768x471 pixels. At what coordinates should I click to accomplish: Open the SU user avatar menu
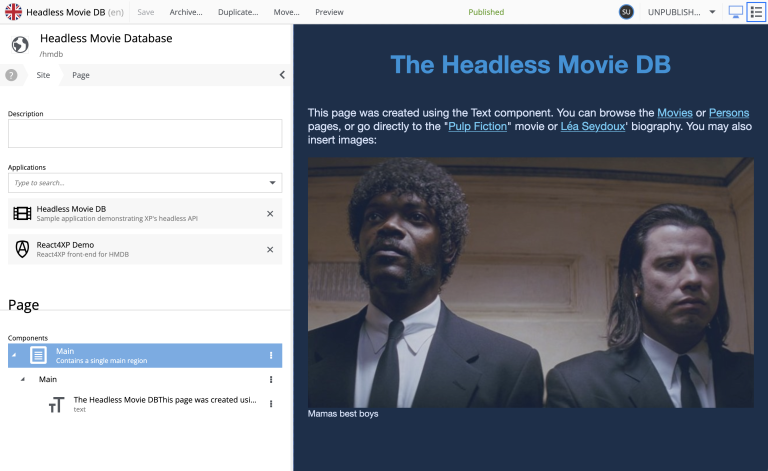click(626, 12)
